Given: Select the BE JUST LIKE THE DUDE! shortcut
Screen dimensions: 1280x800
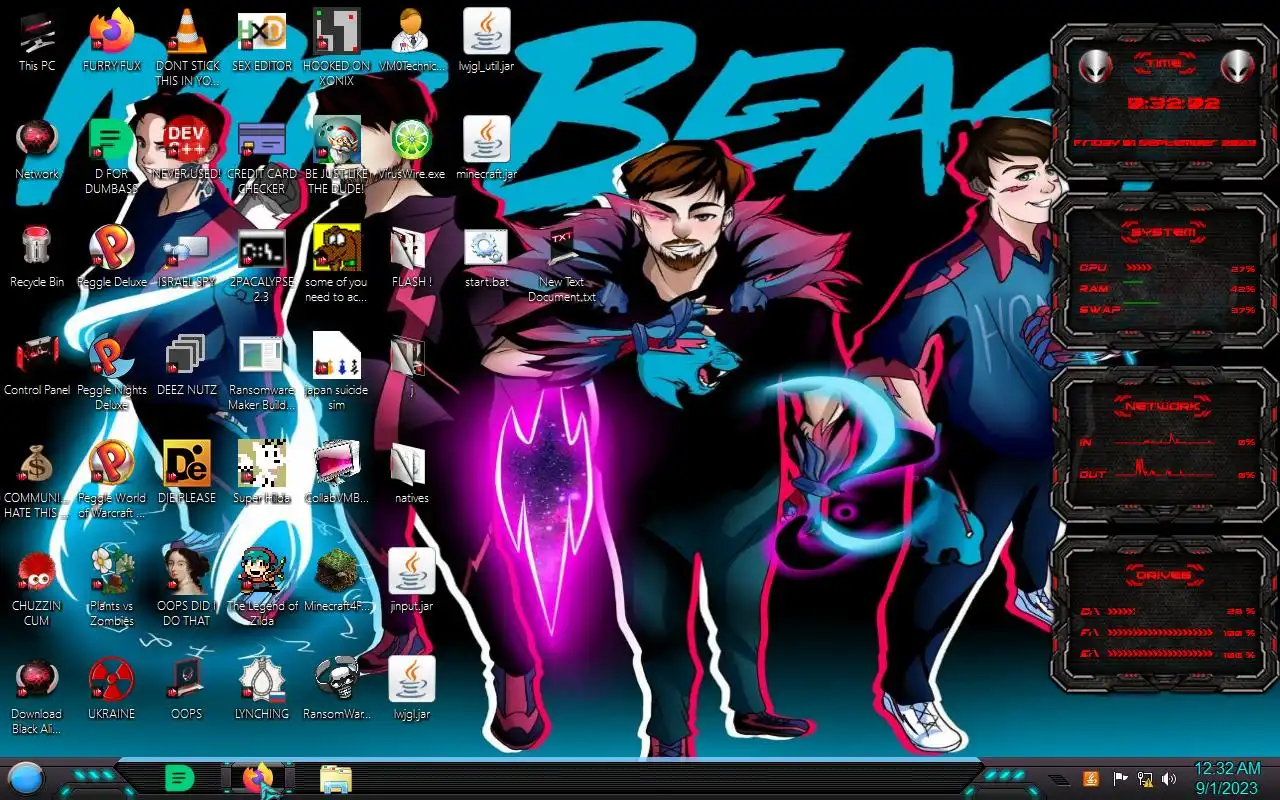Looking at the screenshot, I should 337,155.
